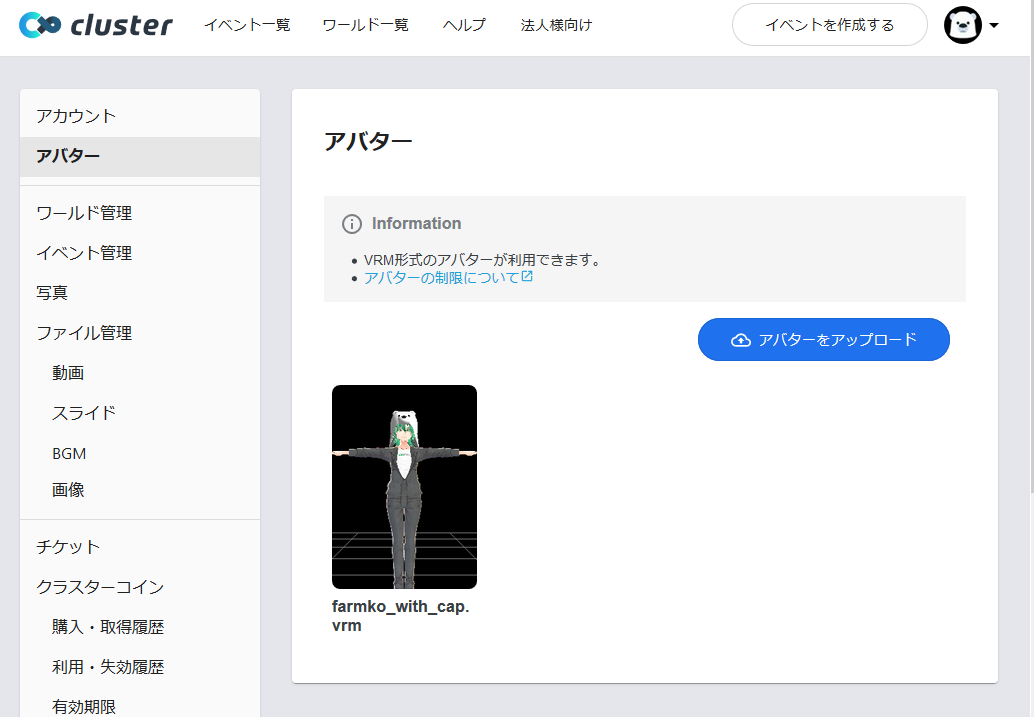Open クラスターコイン in the sidebar

[140, 587]
